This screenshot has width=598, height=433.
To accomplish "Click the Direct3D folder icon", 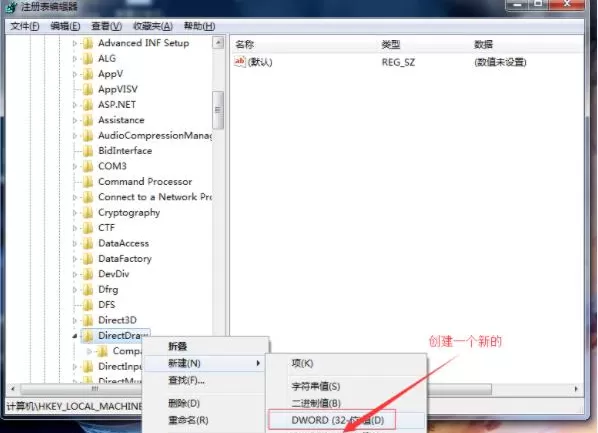I will click(88, 320).
